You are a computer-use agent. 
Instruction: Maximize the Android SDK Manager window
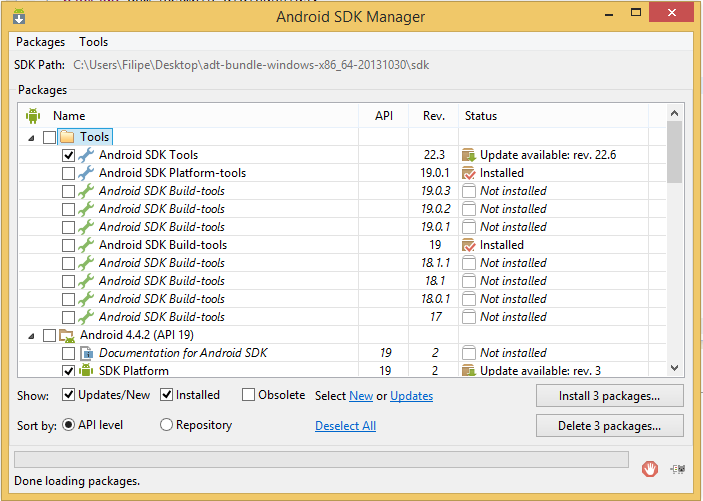636,13
